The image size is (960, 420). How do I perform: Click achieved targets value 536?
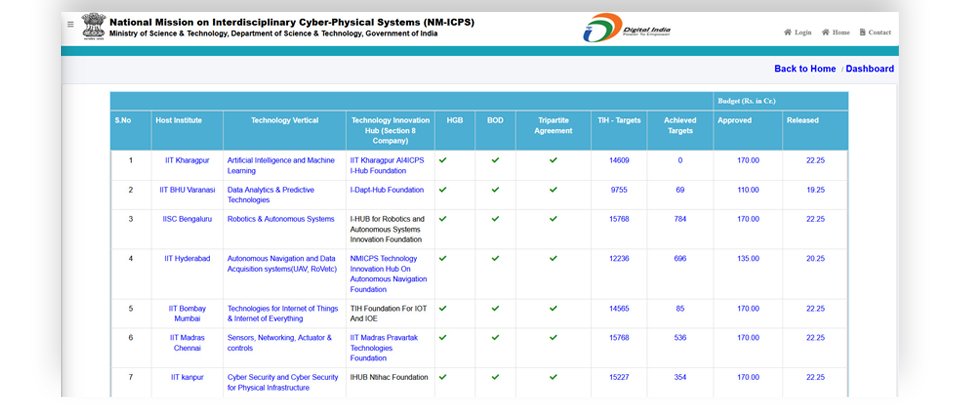click(x=680, y=337)
